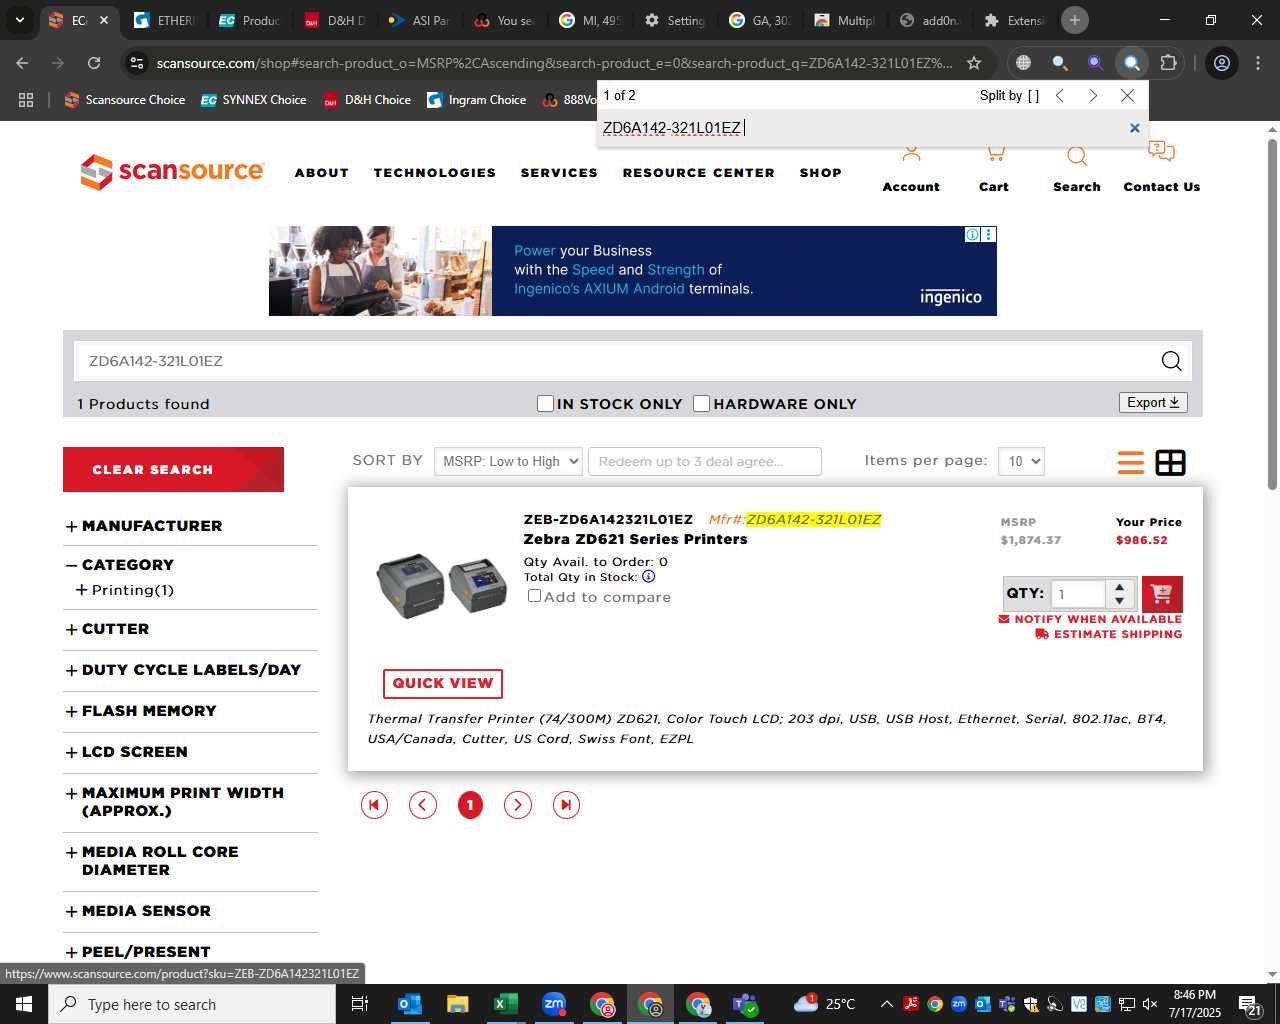This screenshot has height=1024, width=1280.
Task: Open File Explorer from taskbar
Action: coord(458,1004)
